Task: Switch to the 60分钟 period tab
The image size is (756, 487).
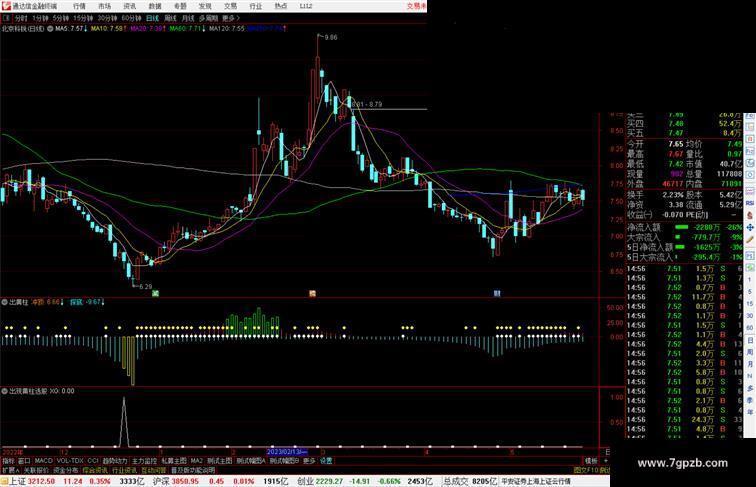Action: point(131,18)
